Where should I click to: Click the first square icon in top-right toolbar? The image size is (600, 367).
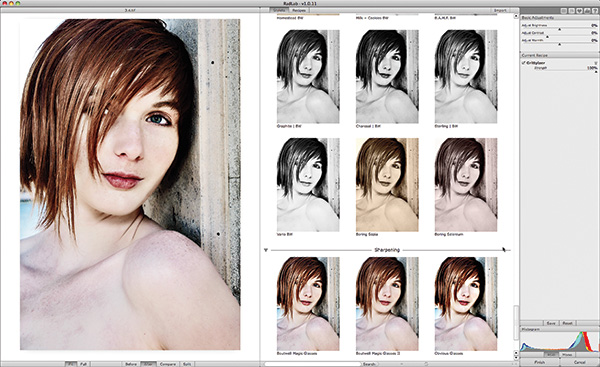[x=564, y=11]
